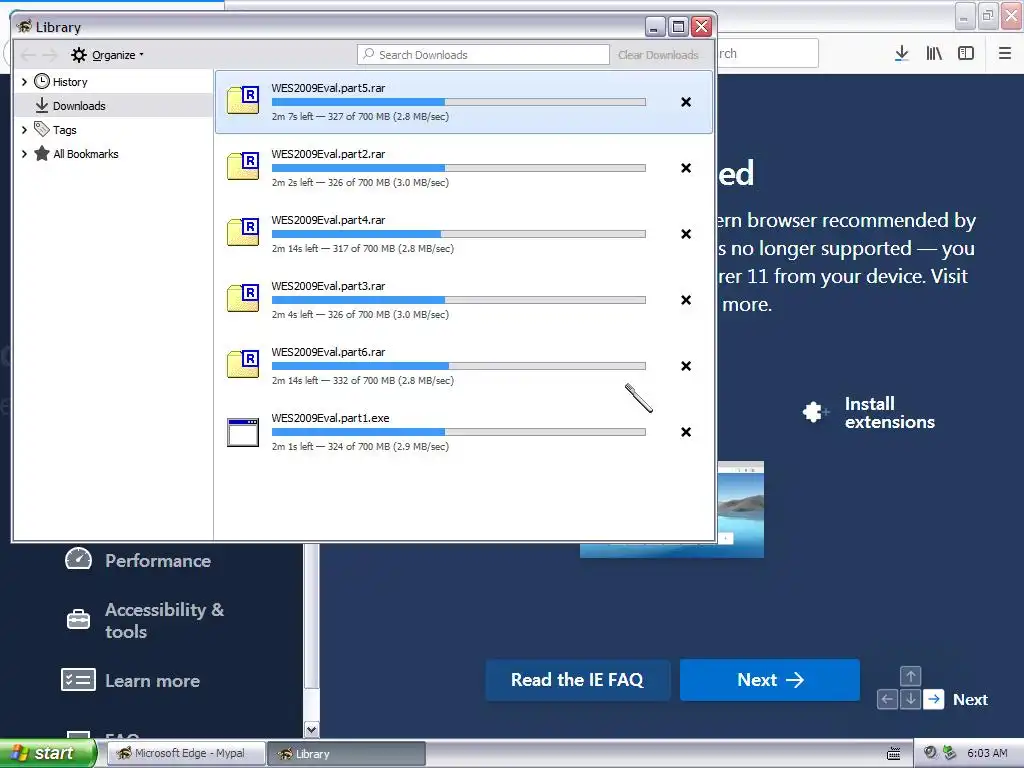Screen dimensions: 1024x768
Task: Cancel the WES2009Eval.part5.rar download
Action: 686,102
